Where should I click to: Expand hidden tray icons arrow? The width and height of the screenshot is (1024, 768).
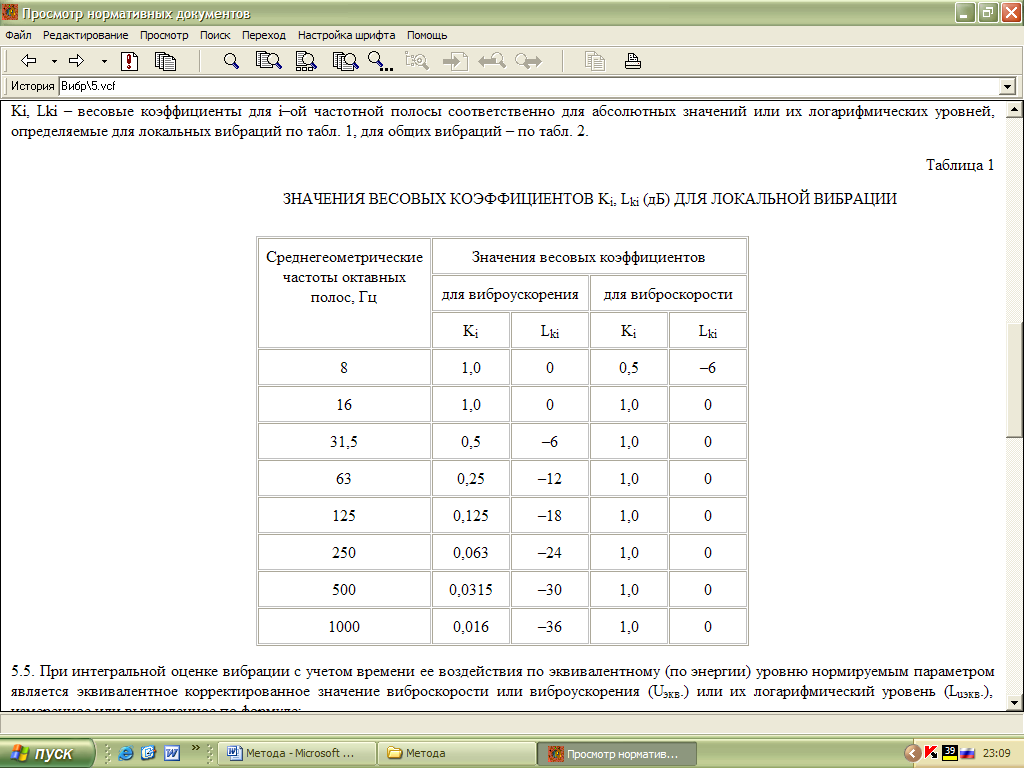pos(912,754)
